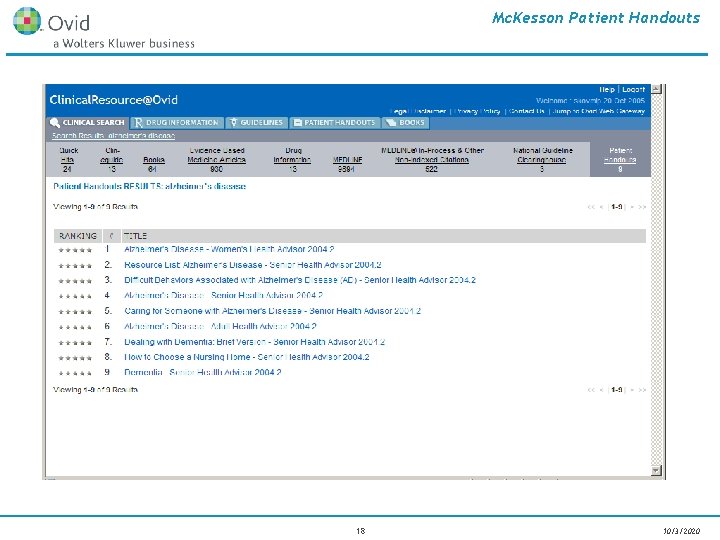Click the Books tab icon
The width and height of the screenshot is (720, 540).
tap(391, 123)
